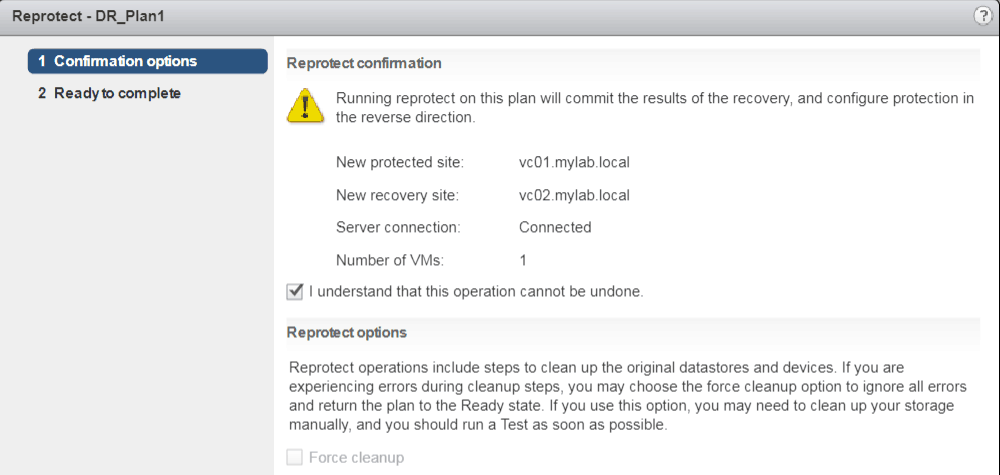
Task: Click the yellow warning triangle icon
Action: 304,106
